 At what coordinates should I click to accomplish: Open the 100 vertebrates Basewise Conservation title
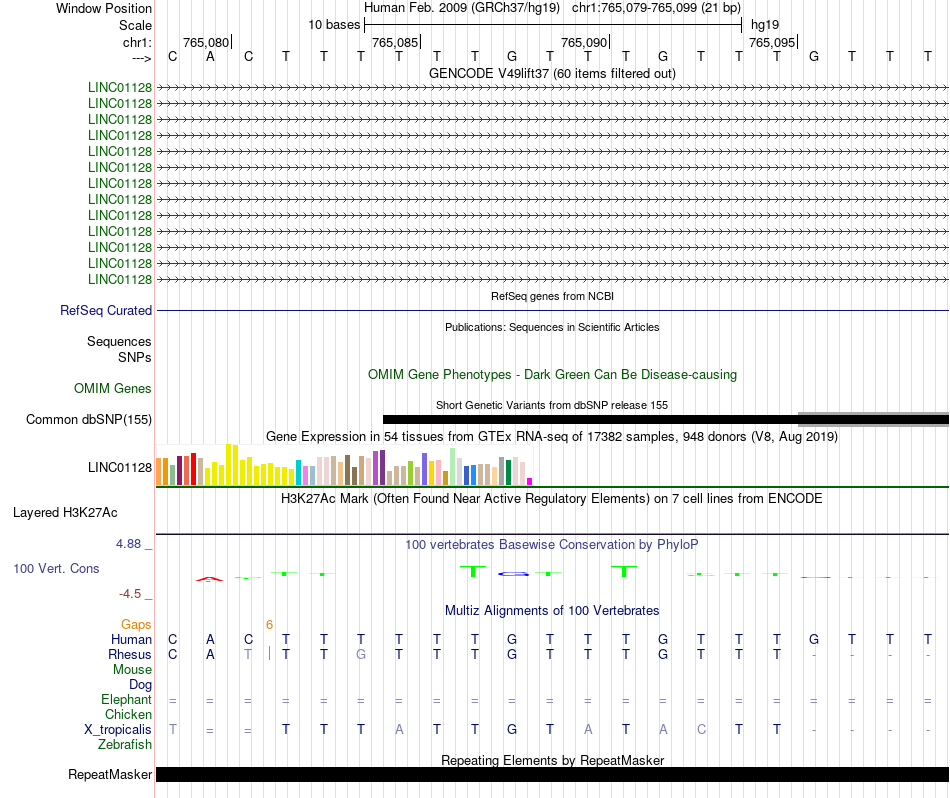tap(552, 545)
